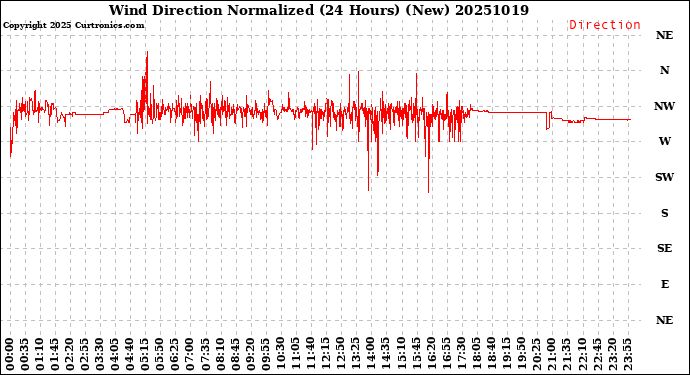This screenshot has width=690, height=375.
Task: Click the '03:30' time axis label
Action: coord(100,355)
